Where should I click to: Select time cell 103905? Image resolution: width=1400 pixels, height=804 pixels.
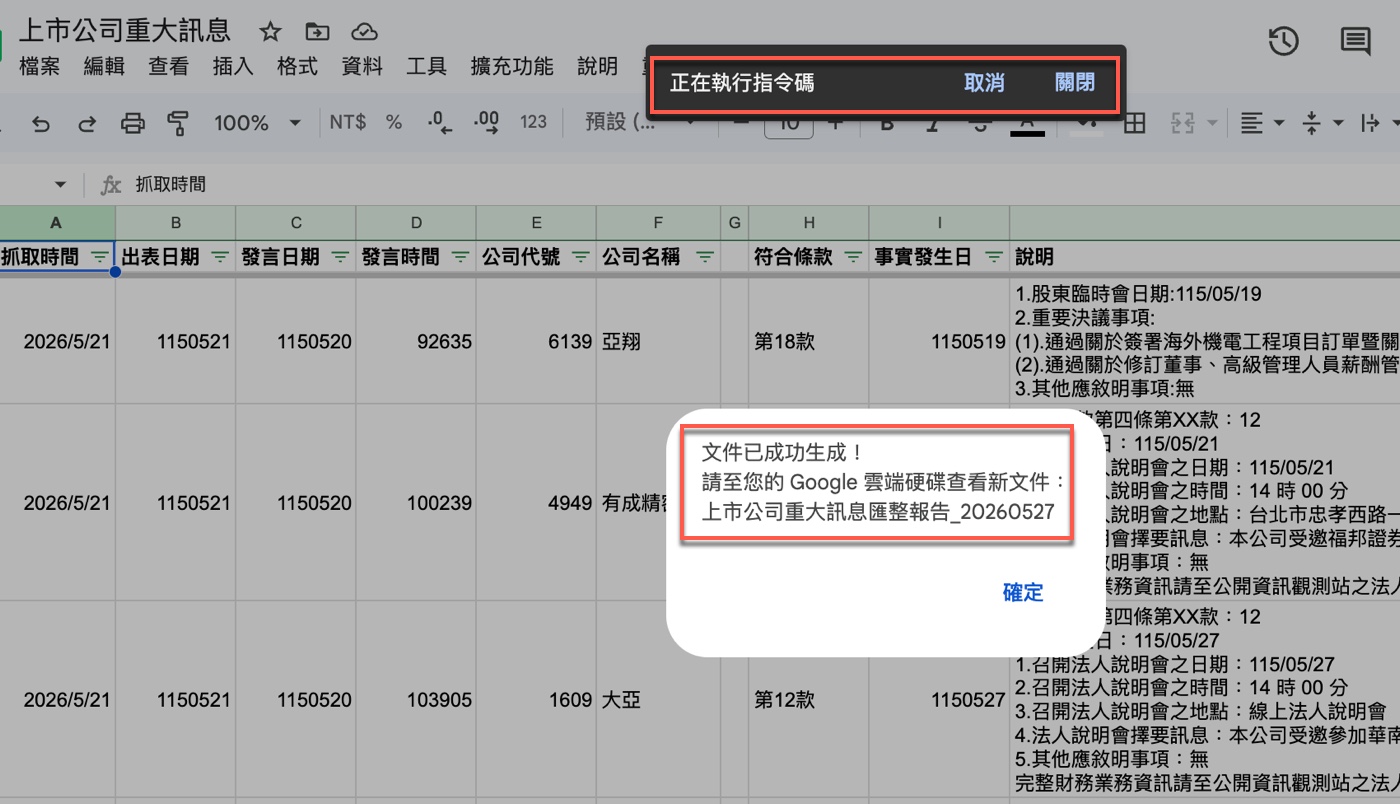pyautogui.click(x=416, y=701)
